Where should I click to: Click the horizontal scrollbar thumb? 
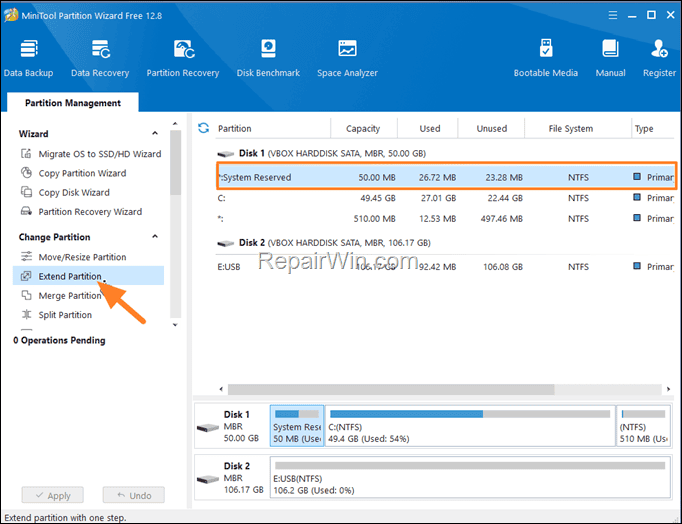pos(391,389)
